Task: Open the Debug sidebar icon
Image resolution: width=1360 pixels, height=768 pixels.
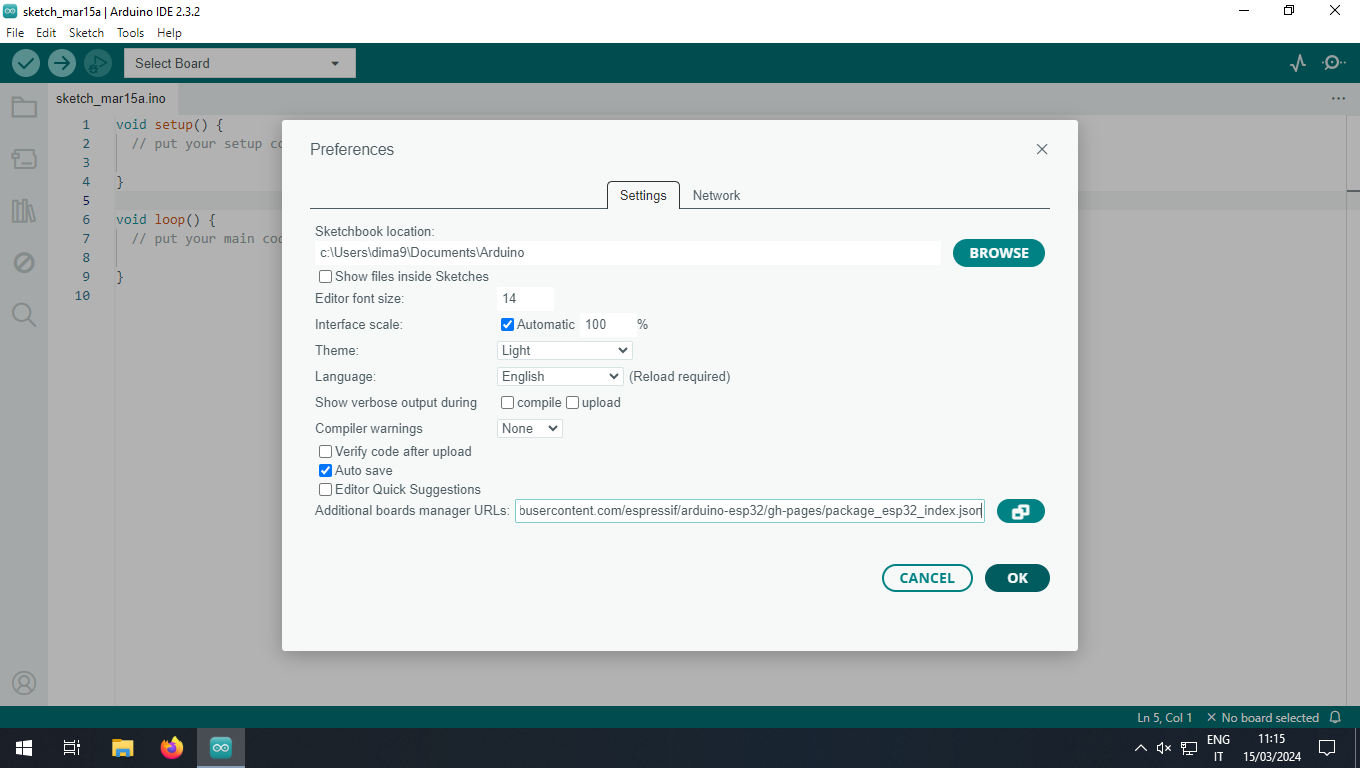Action: point(24,263)
